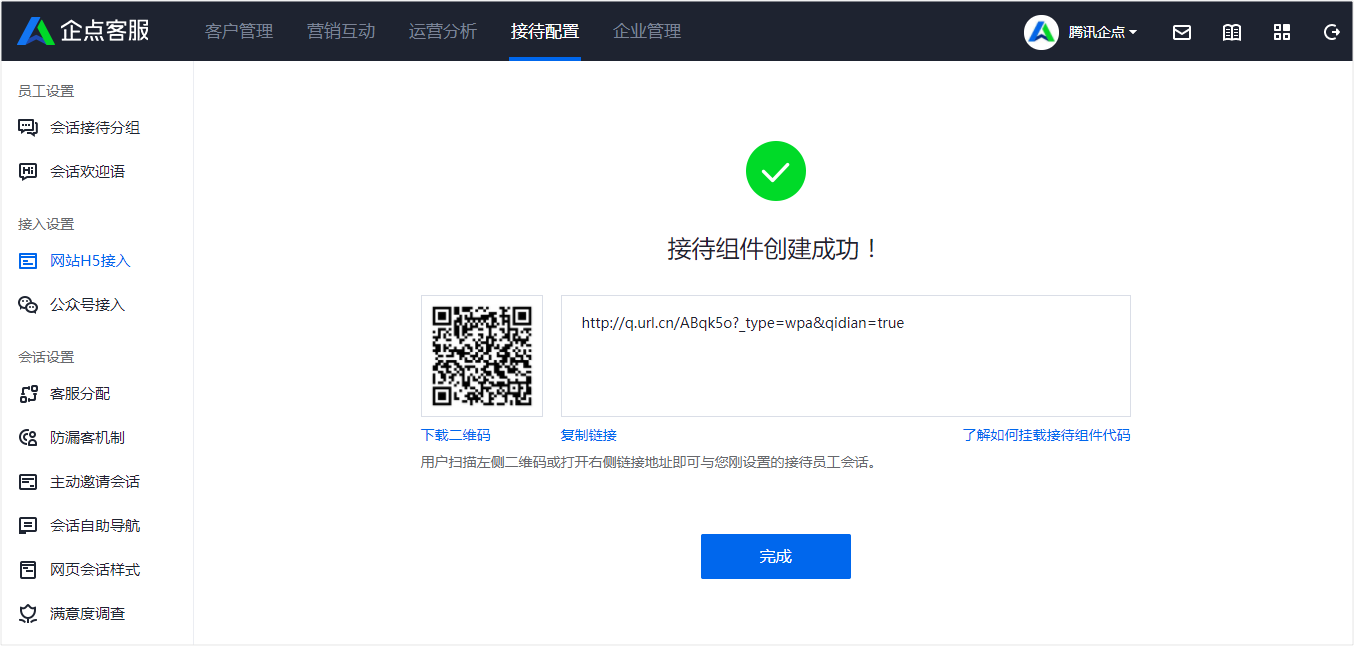Click the 网页会话样式 icon
Viewport: 1354px width, 646px height.
tap(28, 570)
